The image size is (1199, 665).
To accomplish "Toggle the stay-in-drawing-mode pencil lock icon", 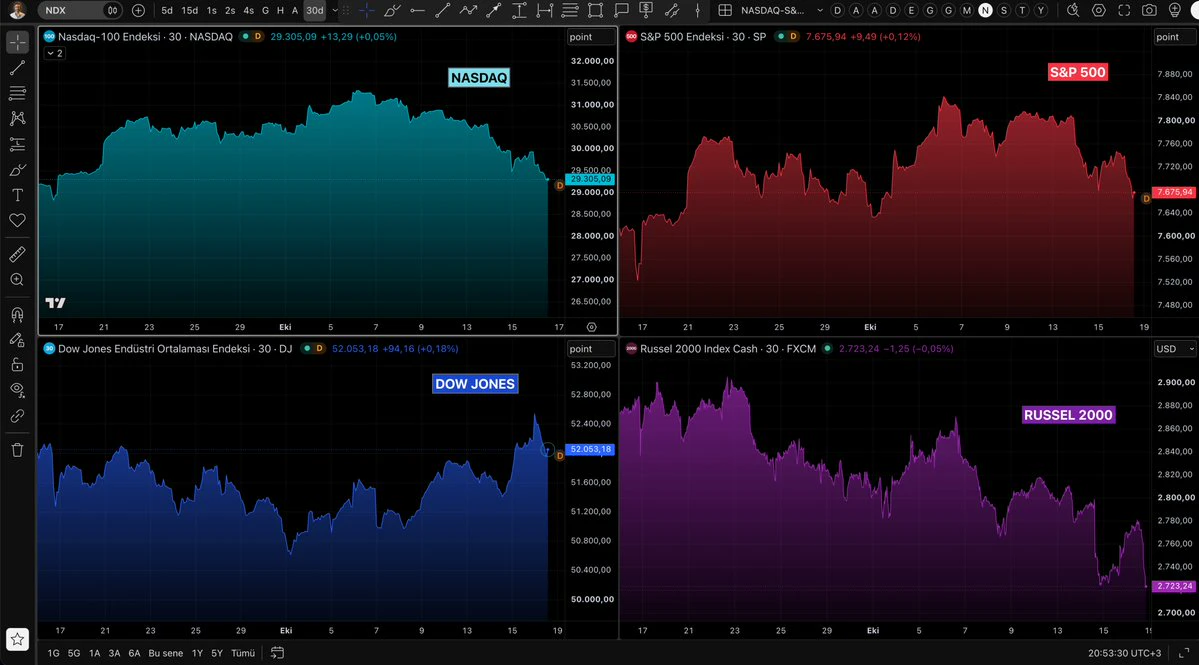I will 18,339.
